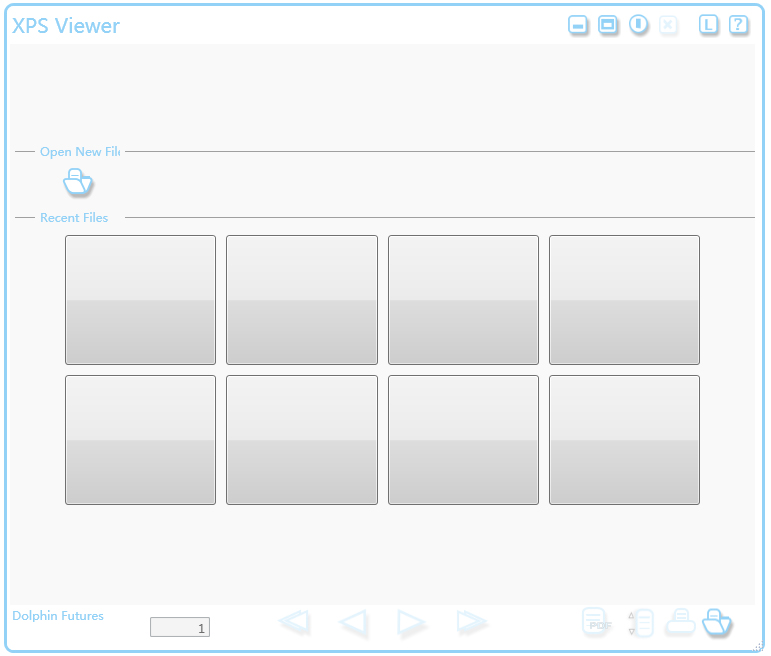771x656 pixels.
Task: Go to the previous page with single left arrow
Action: point(353,623)
